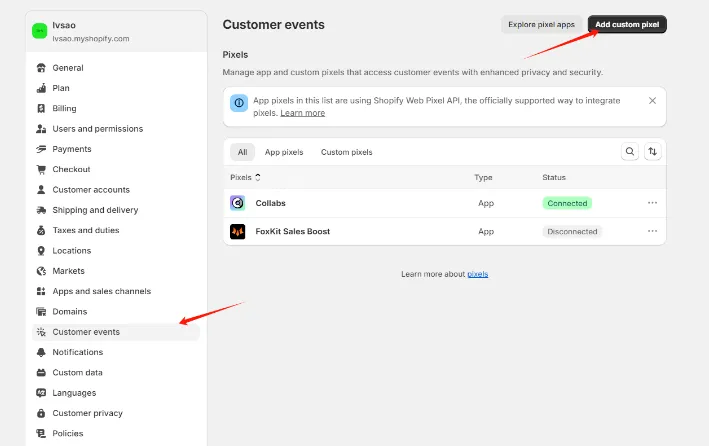Open Billing in the sidebar
This screenshot has width=709, height=446.
tap(116, 109)
